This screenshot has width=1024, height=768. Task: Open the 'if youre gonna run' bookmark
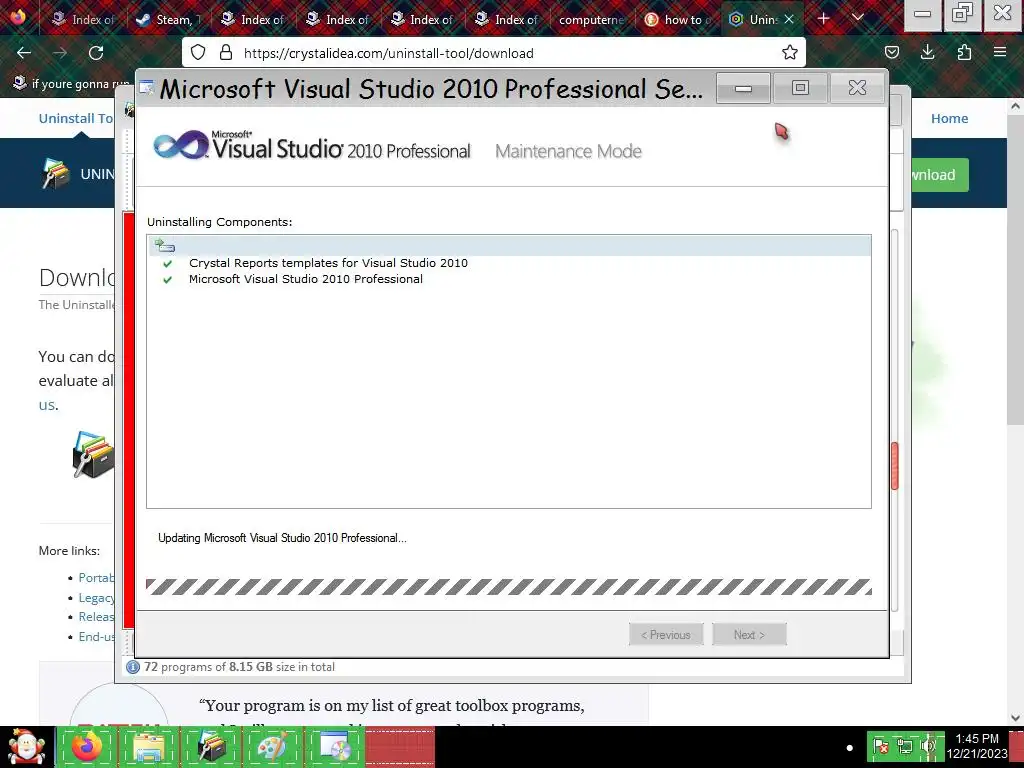[x=72, y=84]
